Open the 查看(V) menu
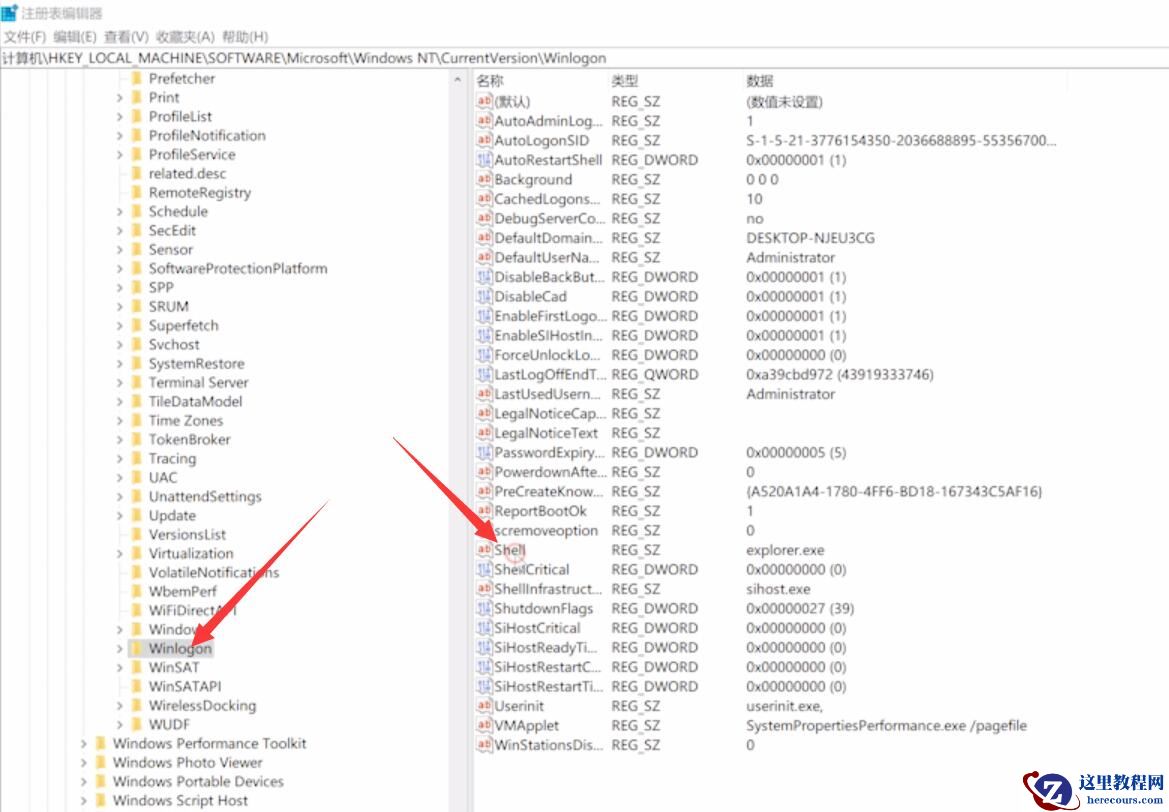 pos(126,37)
